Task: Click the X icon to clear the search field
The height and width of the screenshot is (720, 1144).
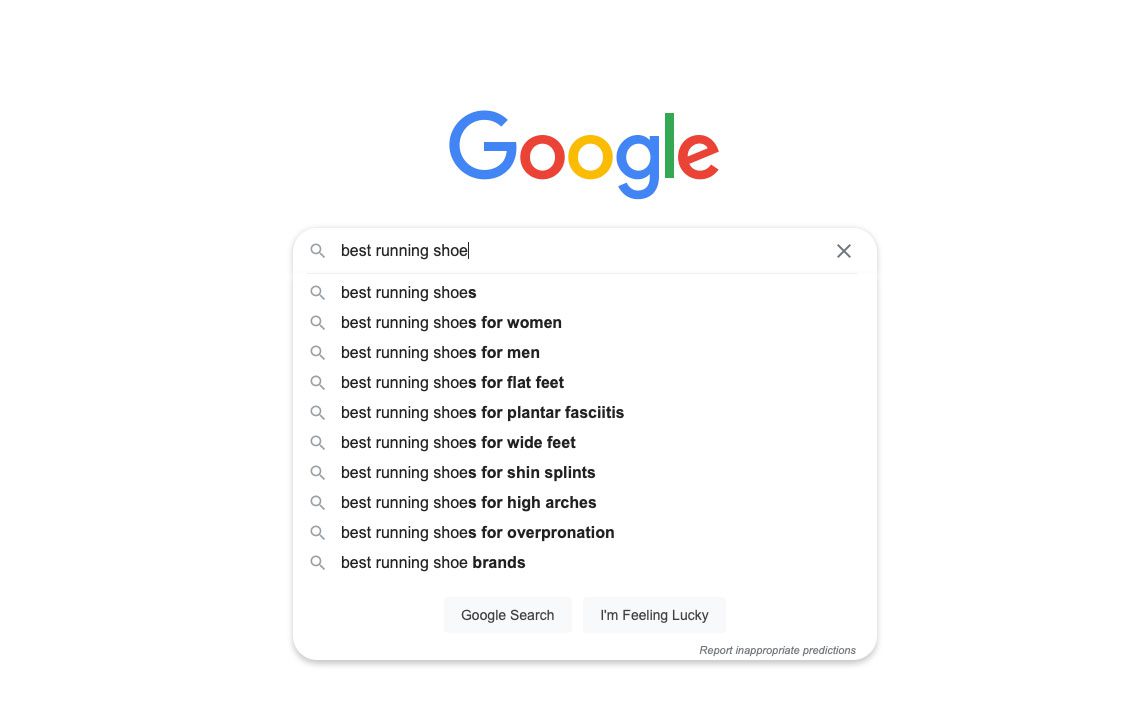Action: click(843, 251)
